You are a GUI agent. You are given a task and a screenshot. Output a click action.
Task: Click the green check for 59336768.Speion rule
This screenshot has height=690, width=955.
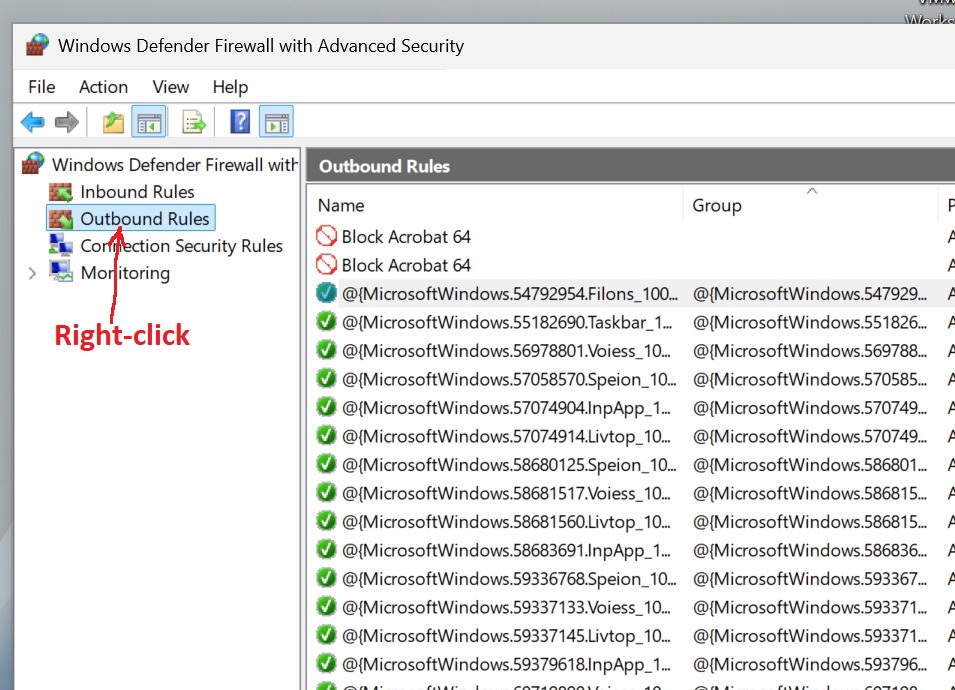click(x=326, y=578)
